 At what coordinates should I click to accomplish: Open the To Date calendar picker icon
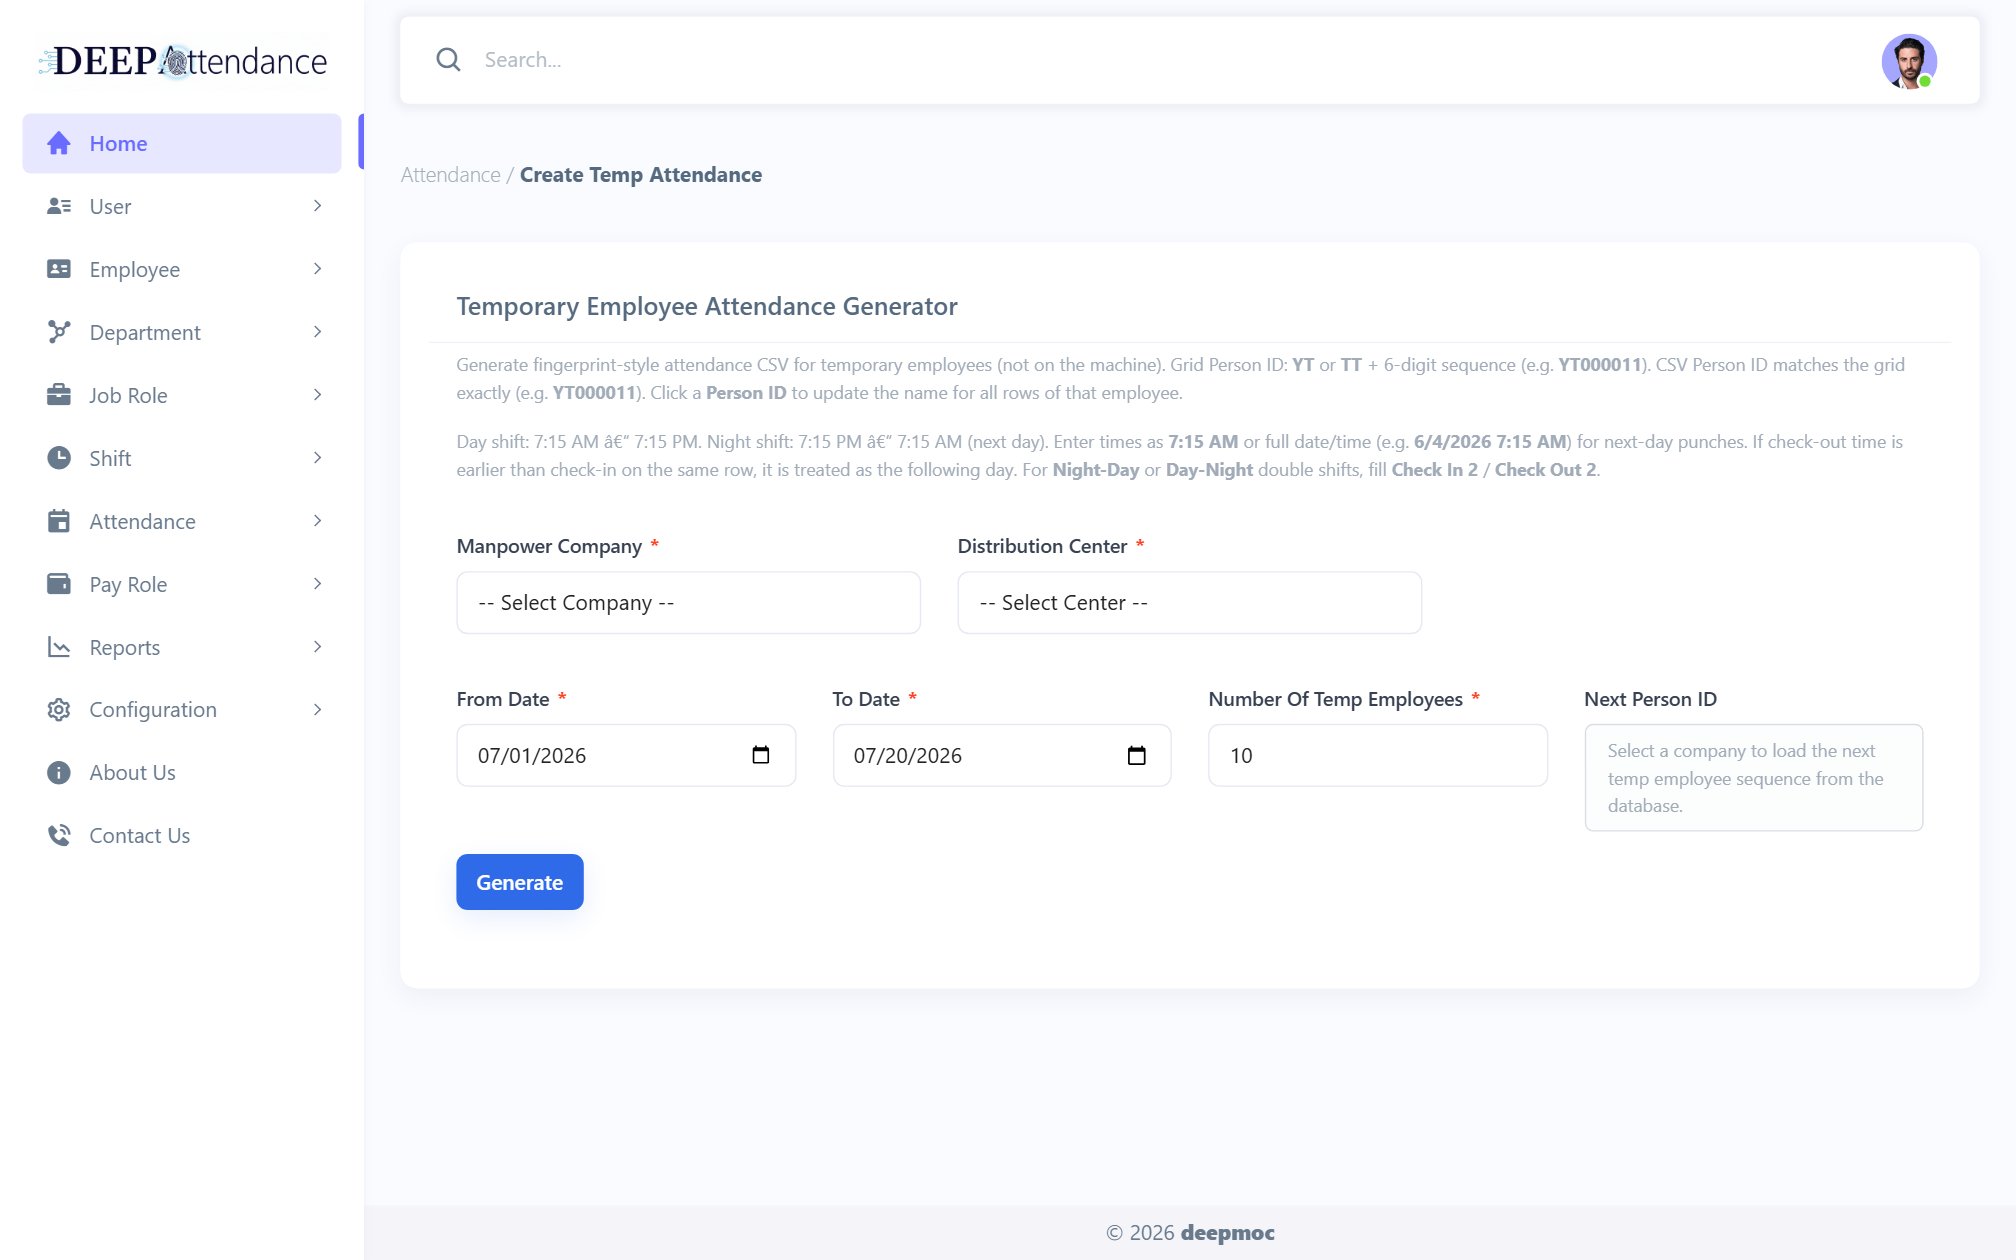click(1137, 755)
